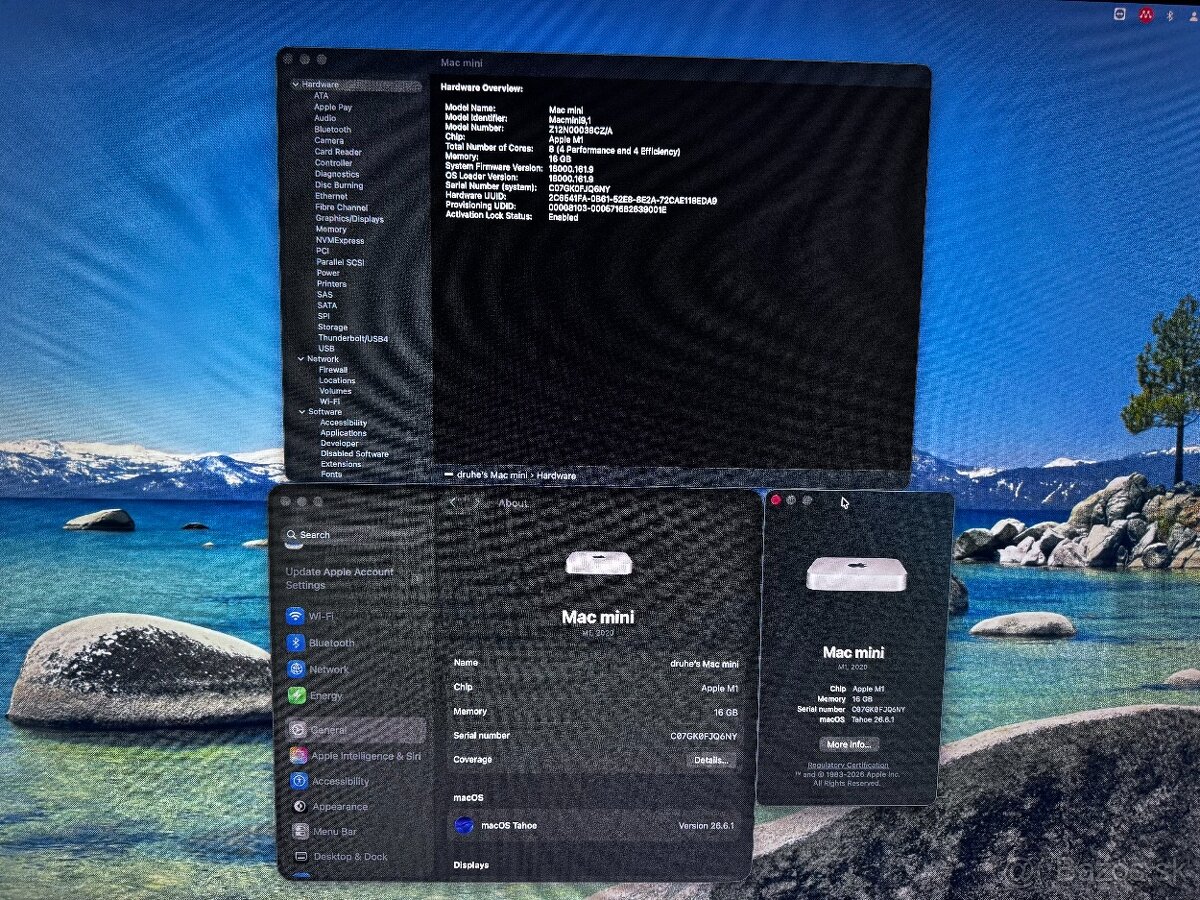Select Power in System Information sidebar

point(328,273)
